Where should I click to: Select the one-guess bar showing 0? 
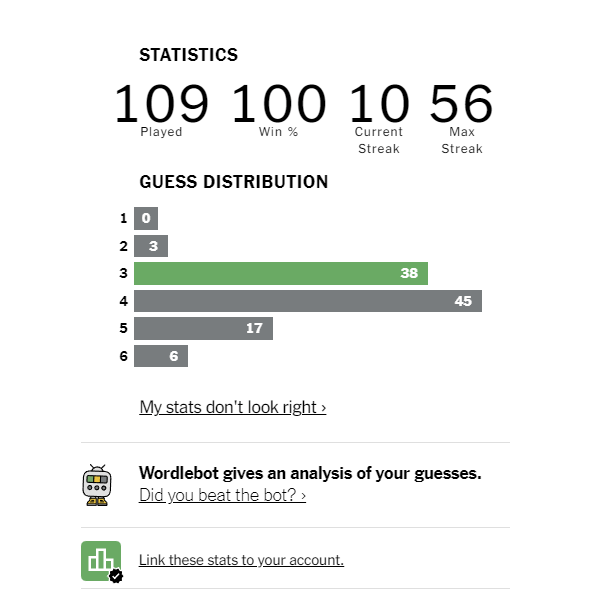click(x=146, y=218)
